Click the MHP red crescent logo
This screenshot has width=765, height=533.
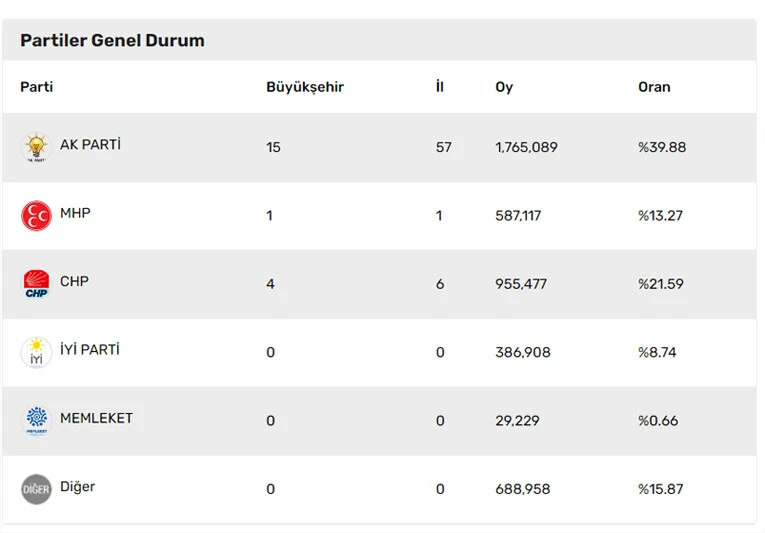36,216
